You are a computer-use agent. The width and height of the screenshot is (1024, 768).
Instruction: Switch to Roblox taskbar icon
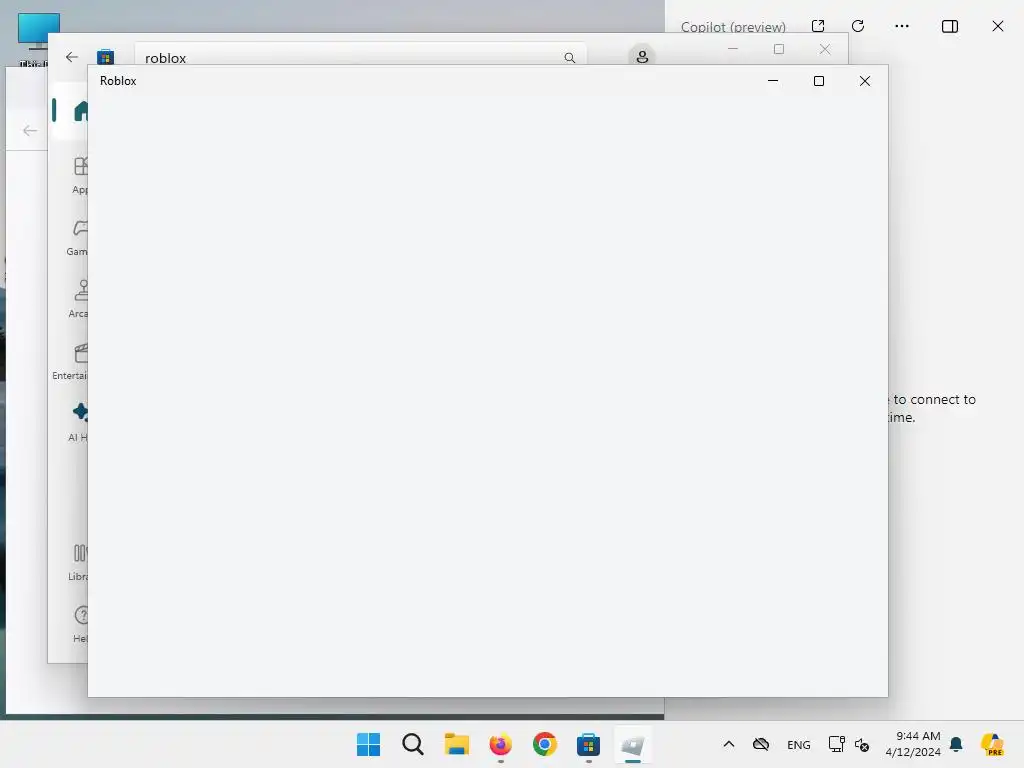(633, 744)
